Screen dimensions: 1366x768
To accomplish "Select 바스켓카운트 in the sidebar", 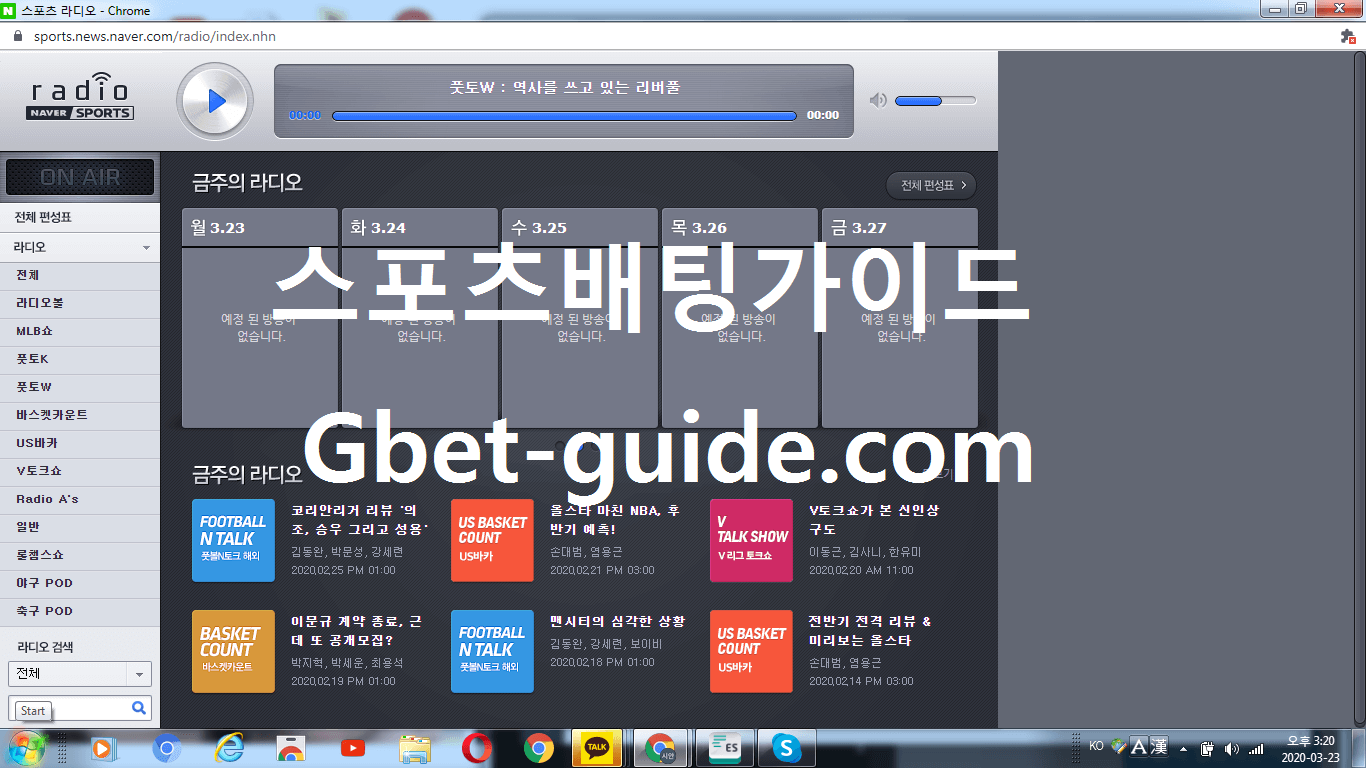I will [80, 415].
